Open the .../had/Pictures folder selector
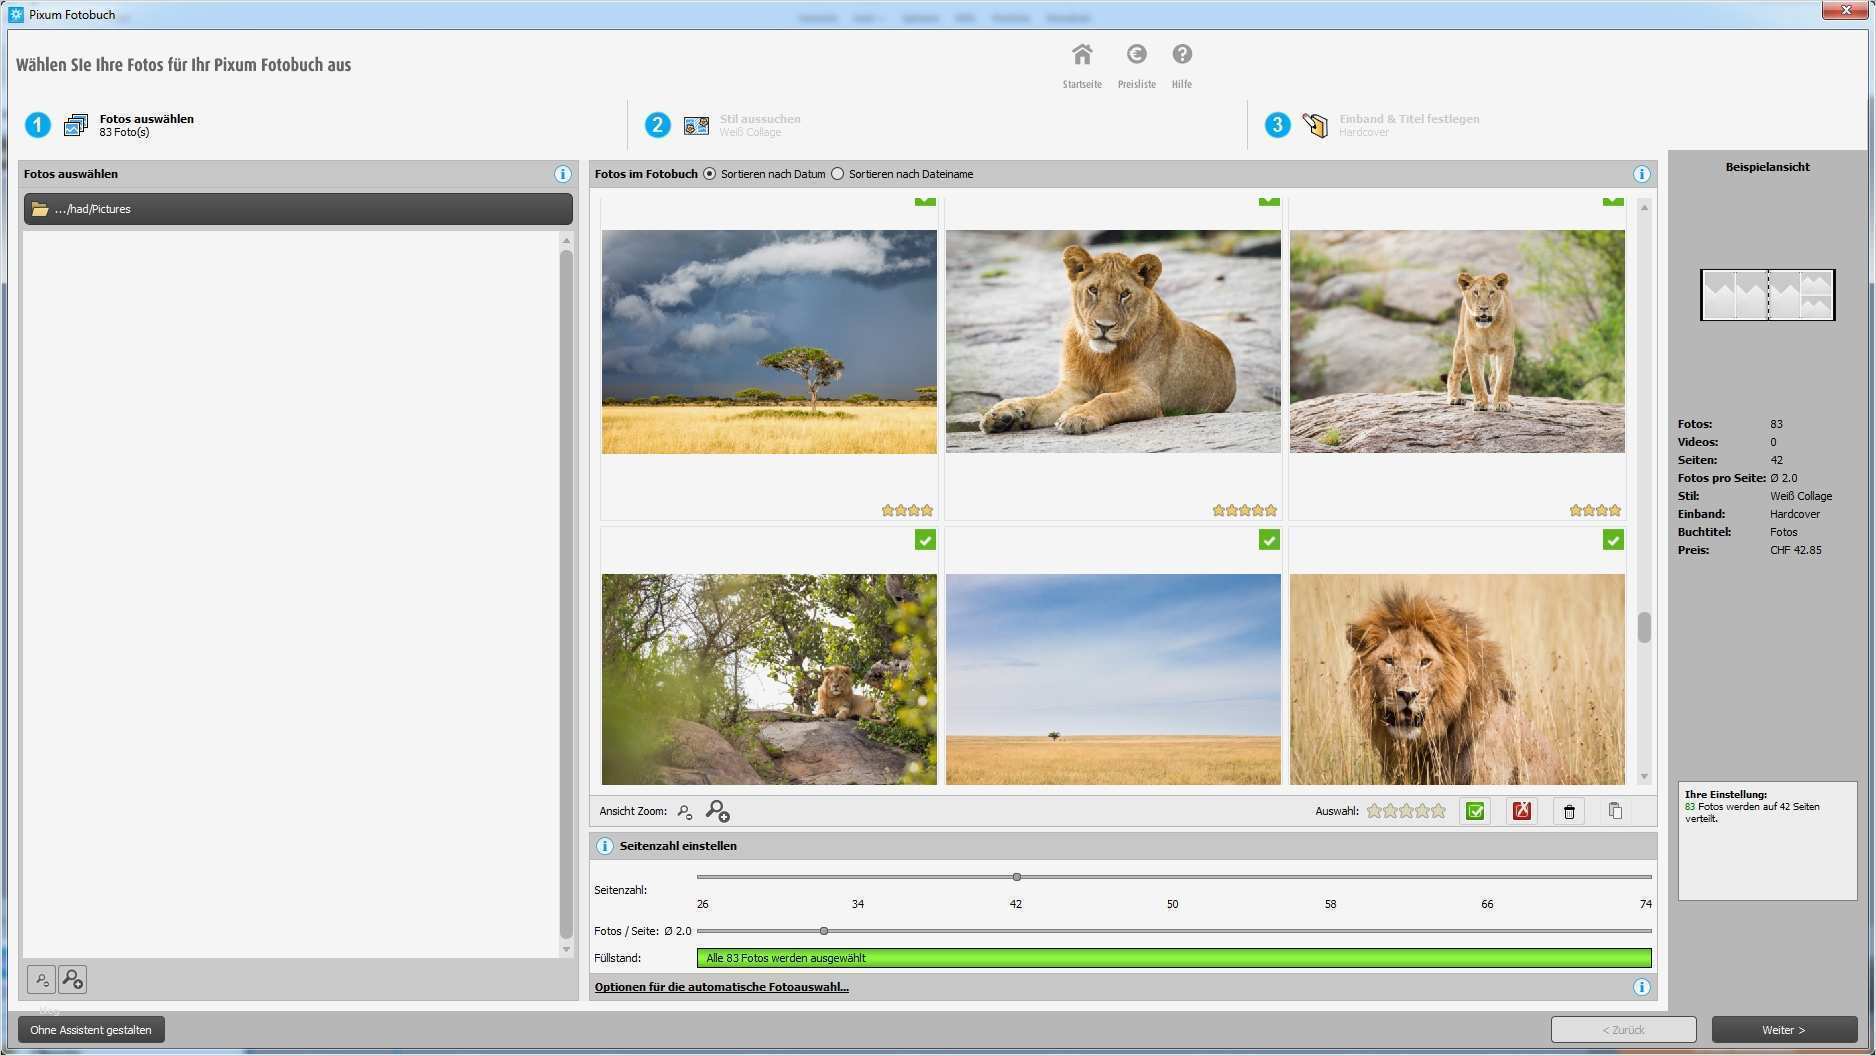Screen dimensions: 1876x1056 pos(298,209)
